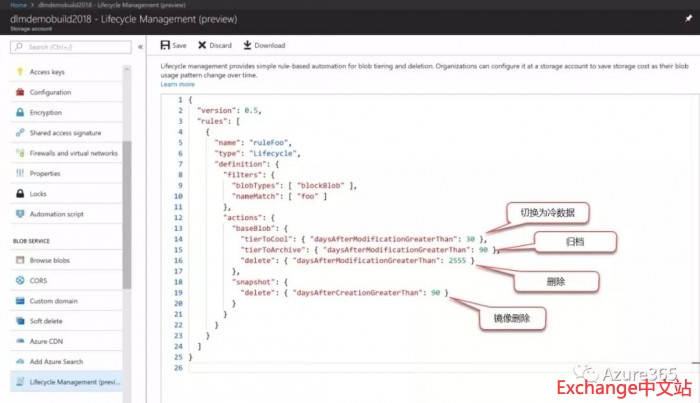Open Shared access signature settings
The width and height of the screenshot is (700, 403).
(65, 133)
